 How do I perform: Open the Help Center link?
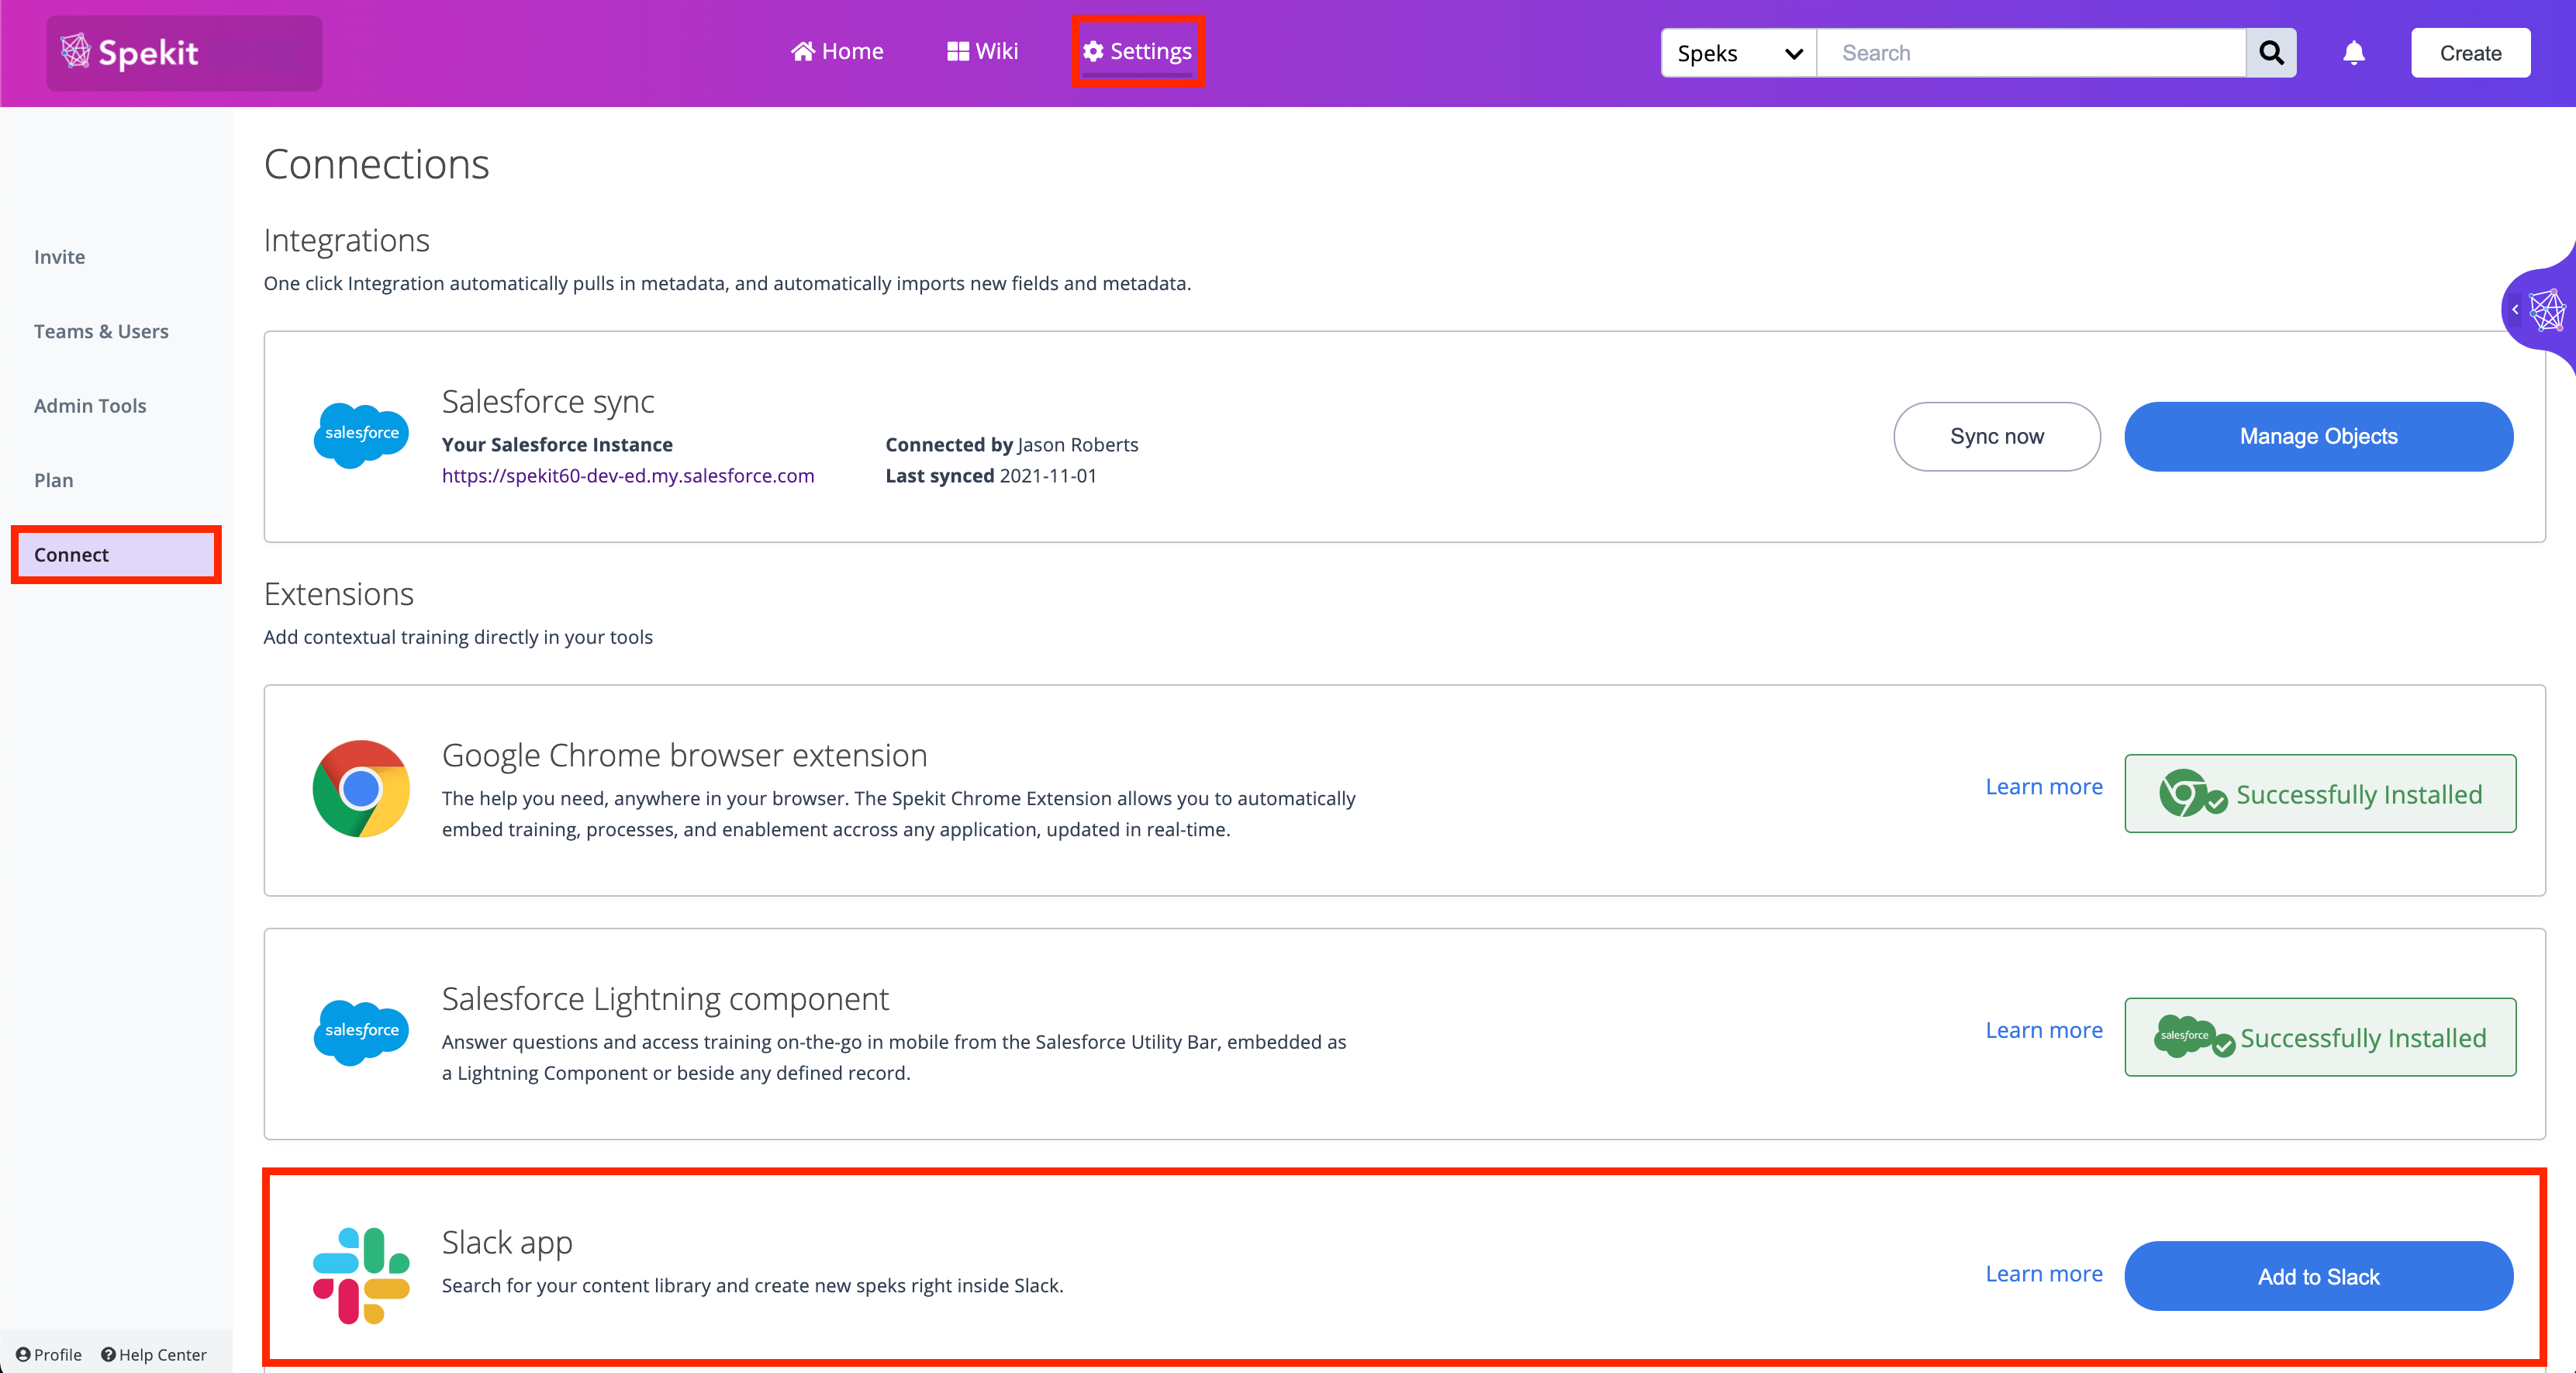point(154,1354)
